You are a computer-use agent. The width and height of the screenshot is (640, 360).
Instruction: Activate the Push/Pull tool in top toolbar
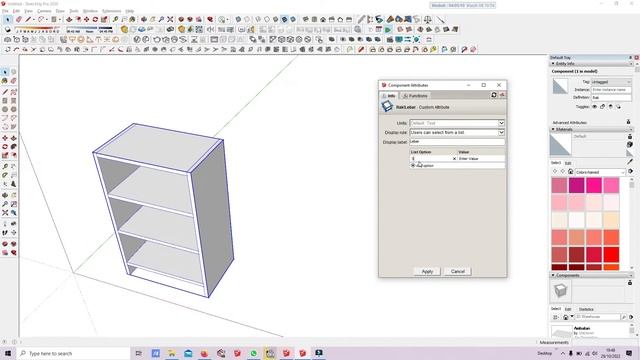tap(69, 19)
